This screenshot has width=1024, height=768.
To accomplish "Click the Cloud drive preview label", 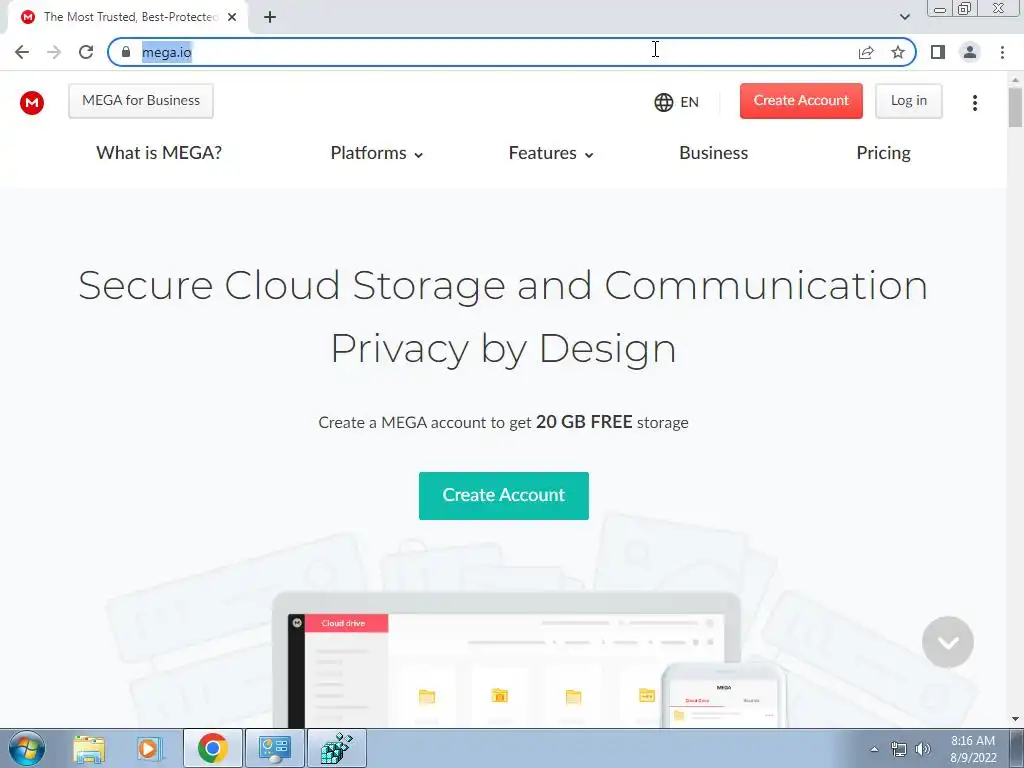I will point(344,623).
